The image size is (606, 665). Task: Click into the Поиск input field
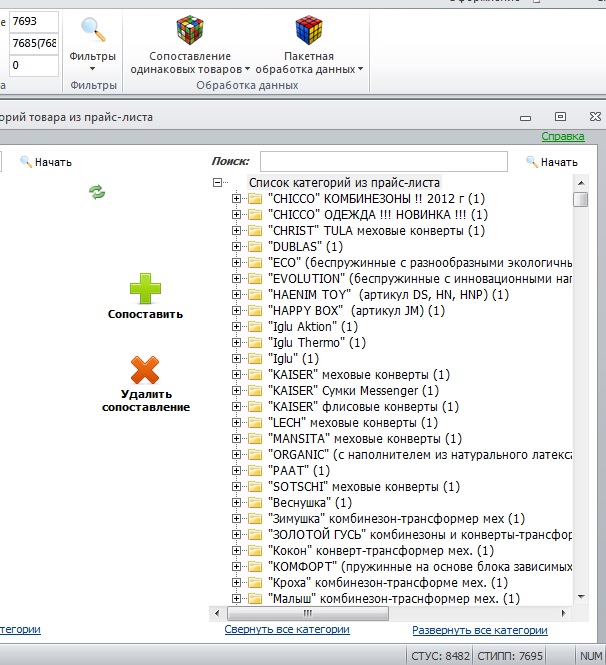tap(384, 162)
